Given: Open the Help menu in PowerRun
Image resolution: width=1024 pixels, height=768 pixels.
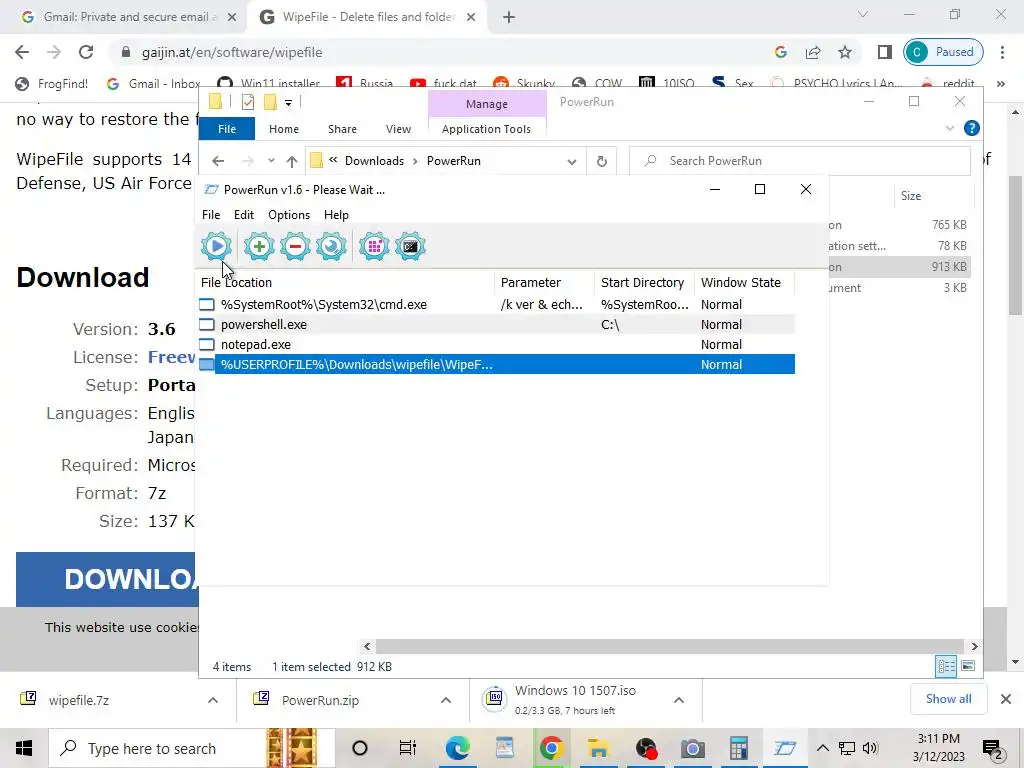Looking at the screenshot, I should point(336,215).
